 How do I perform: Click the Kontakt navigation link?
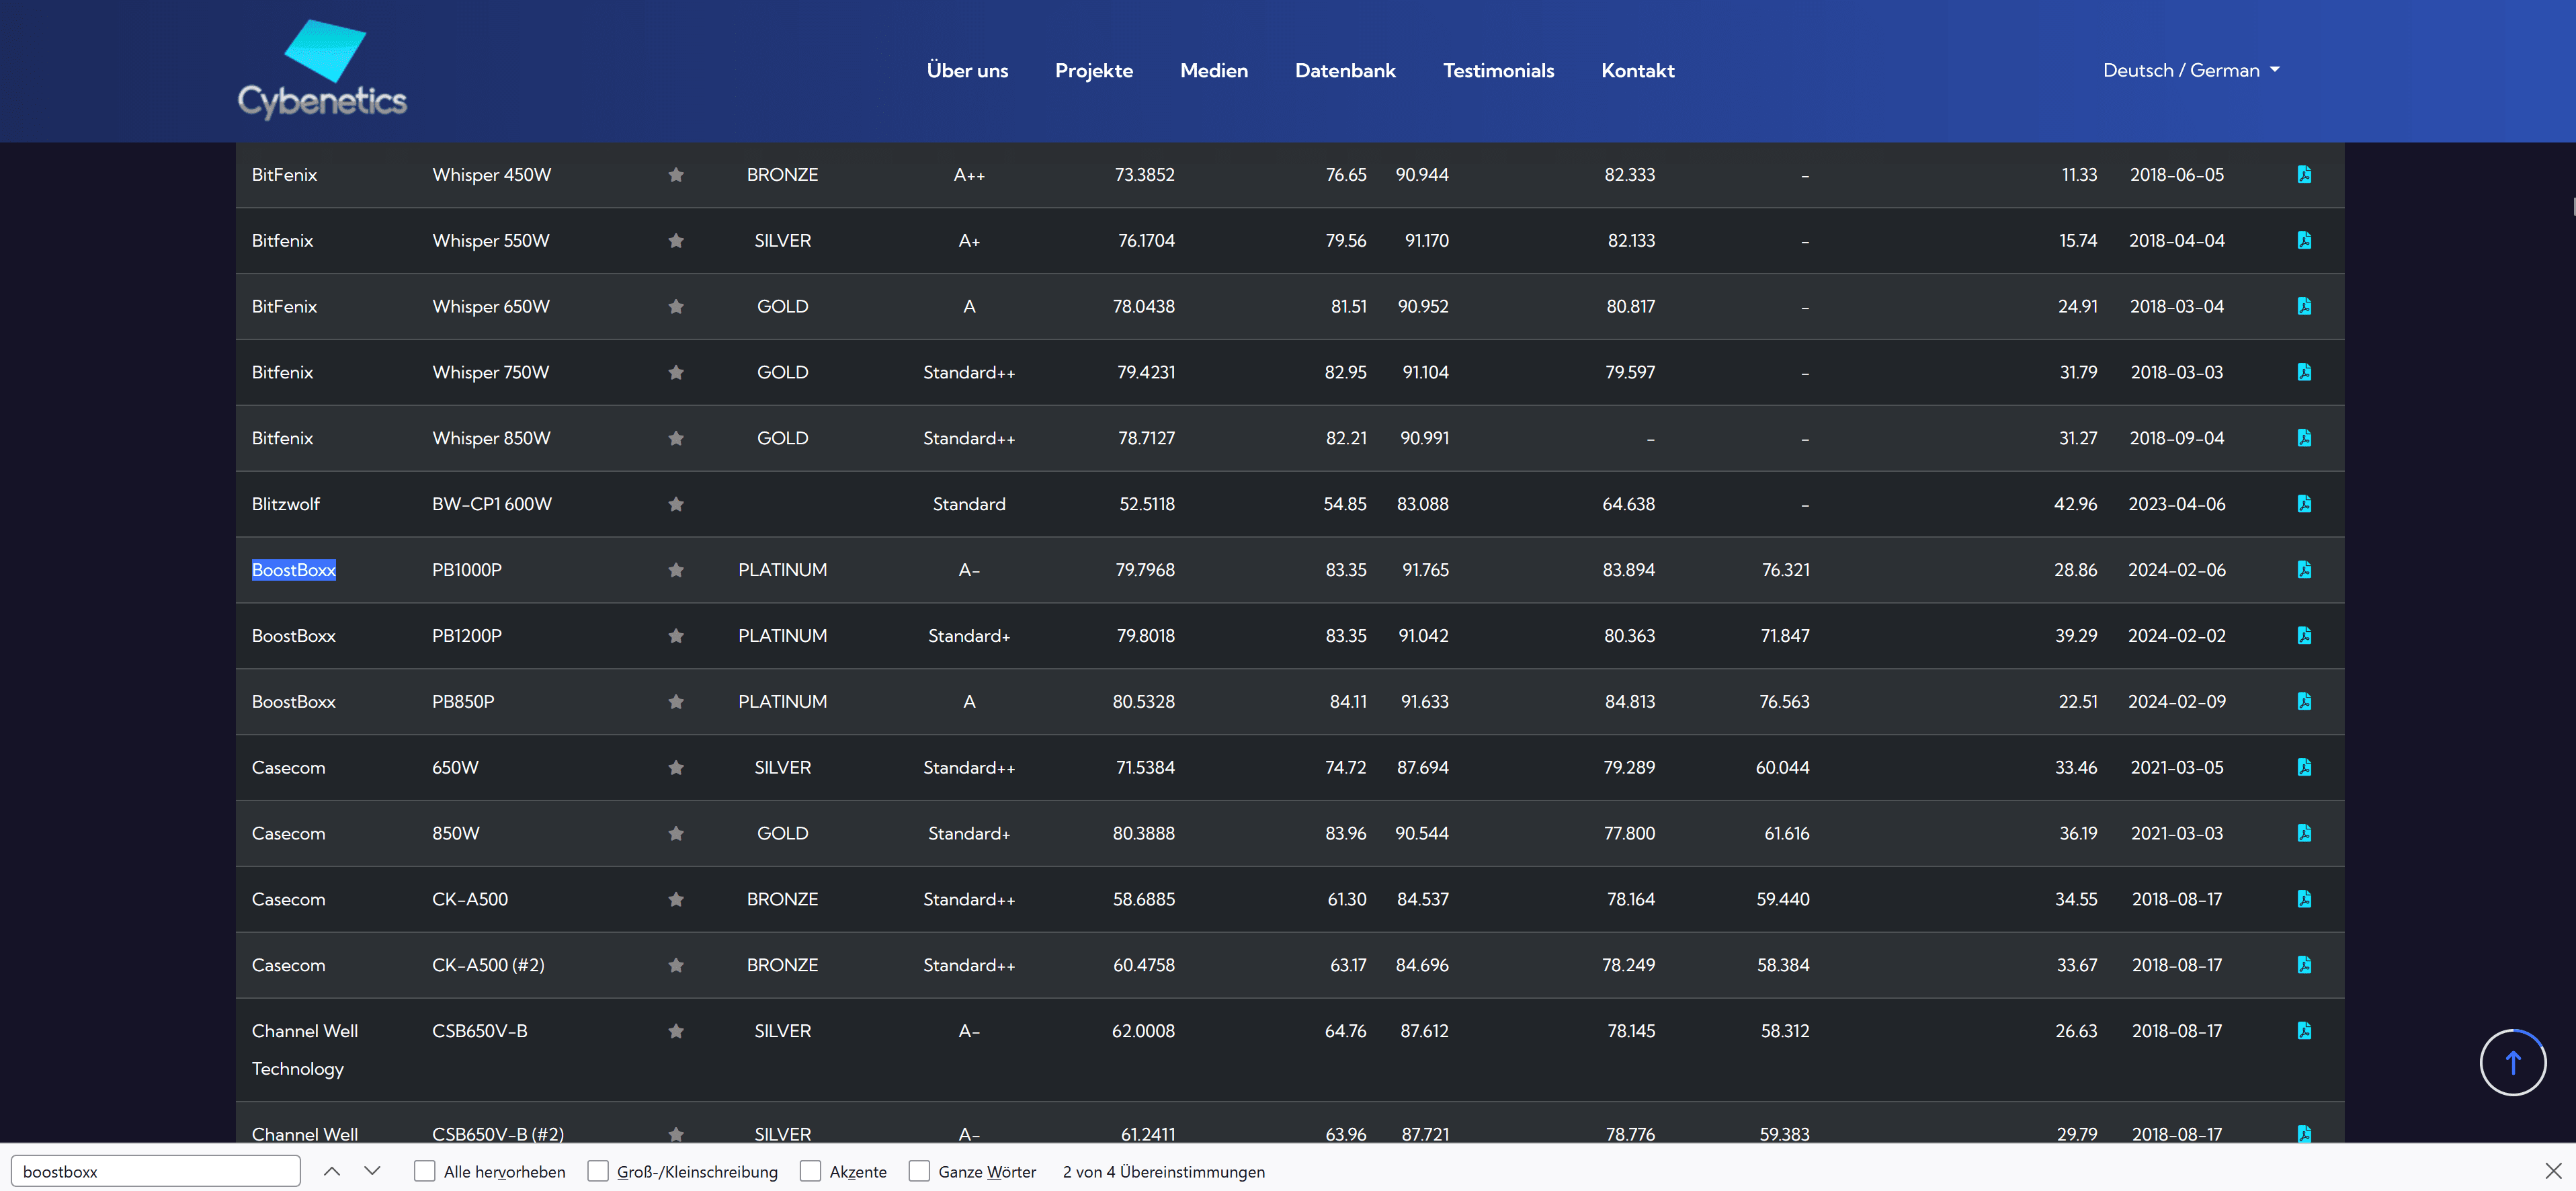tap(1637, 70)
